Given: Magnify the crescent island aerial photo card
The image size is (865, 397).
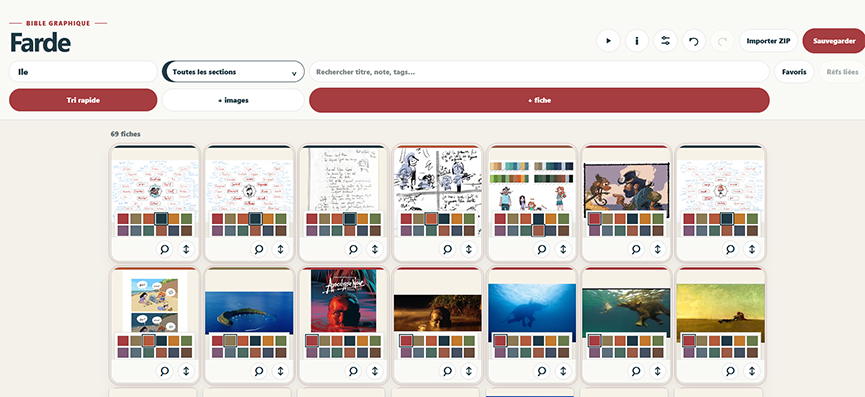Looking at the screenshot, I should coord(259,371).
